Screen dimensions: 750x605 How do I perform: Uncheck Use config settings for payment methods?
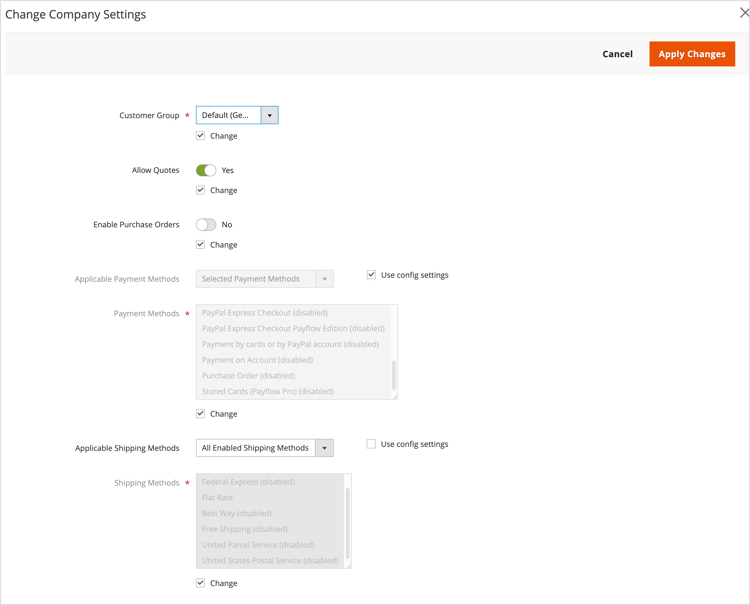pyautogui.click(x=371, y=275)
